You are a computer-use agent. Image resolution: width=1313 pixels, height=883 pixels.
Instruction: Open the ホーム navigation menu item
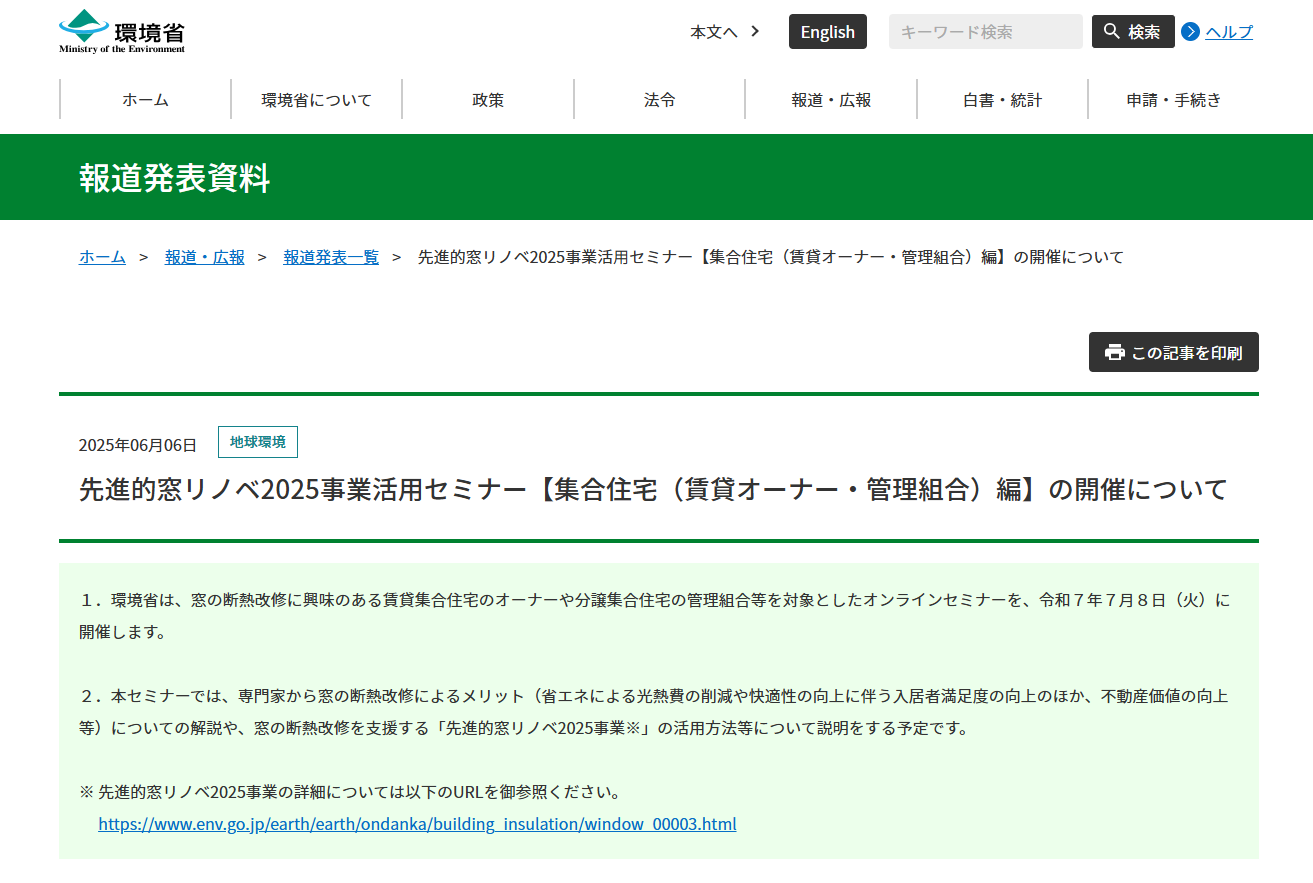tap(145, 99)
